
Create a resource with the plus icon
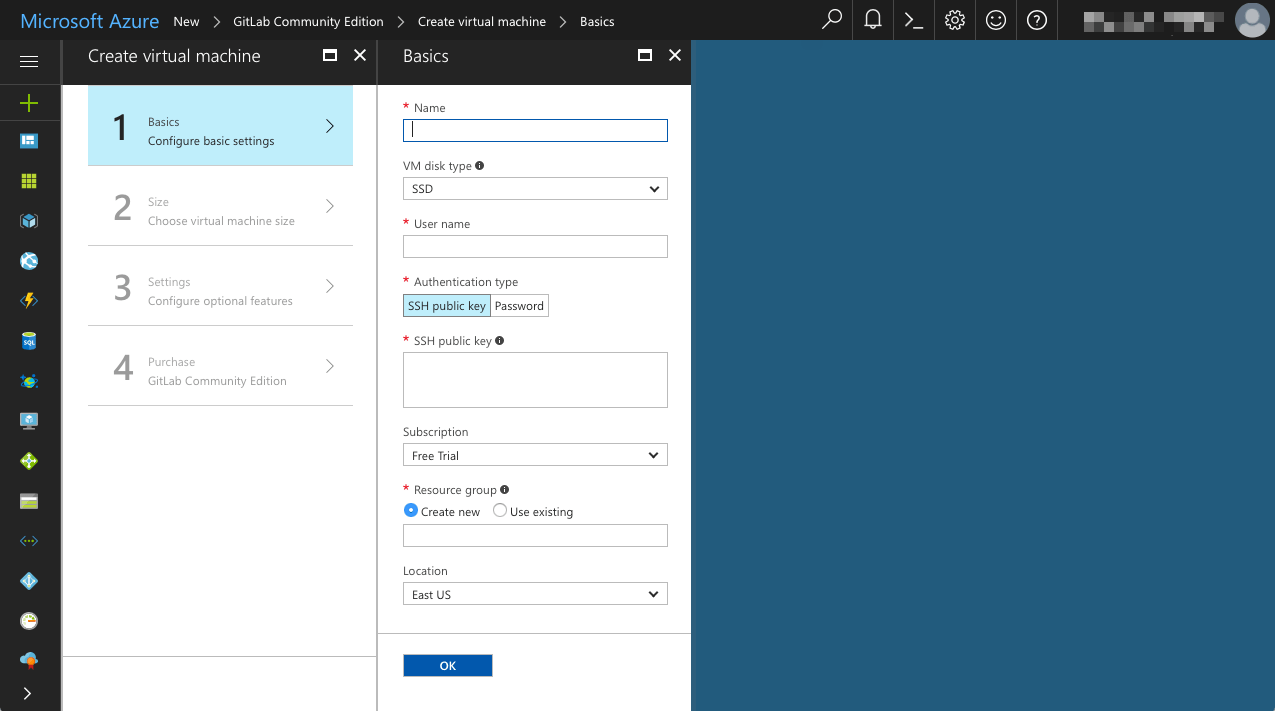click(x=29, y=102)
